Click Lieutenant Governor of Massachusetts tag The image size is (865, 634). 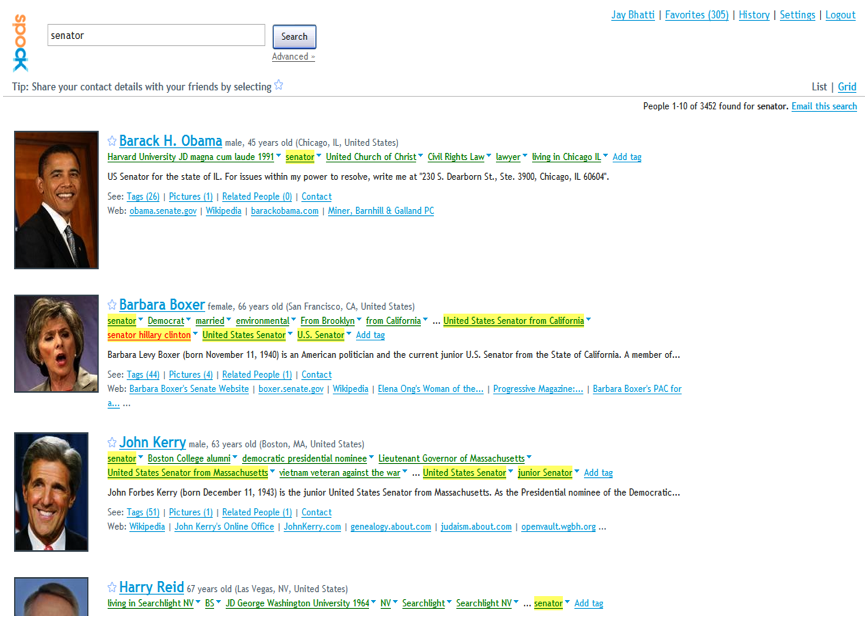[451, 459]
